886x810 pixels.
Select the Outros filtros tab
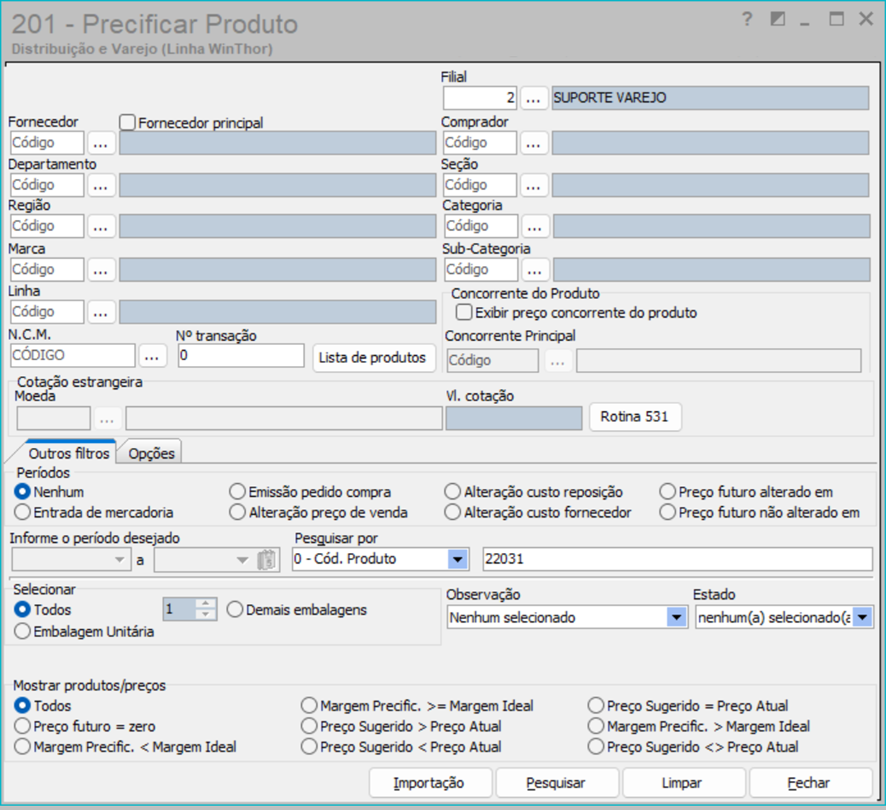click(69, 453)
